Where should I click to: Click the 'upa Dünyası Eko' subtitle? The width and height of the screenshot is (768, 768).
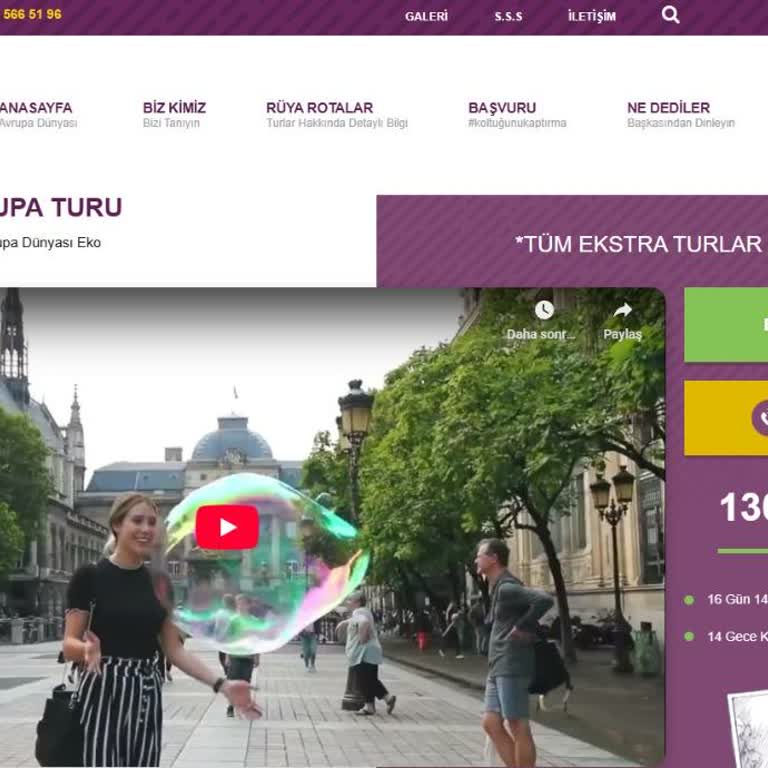click(50, 242)
